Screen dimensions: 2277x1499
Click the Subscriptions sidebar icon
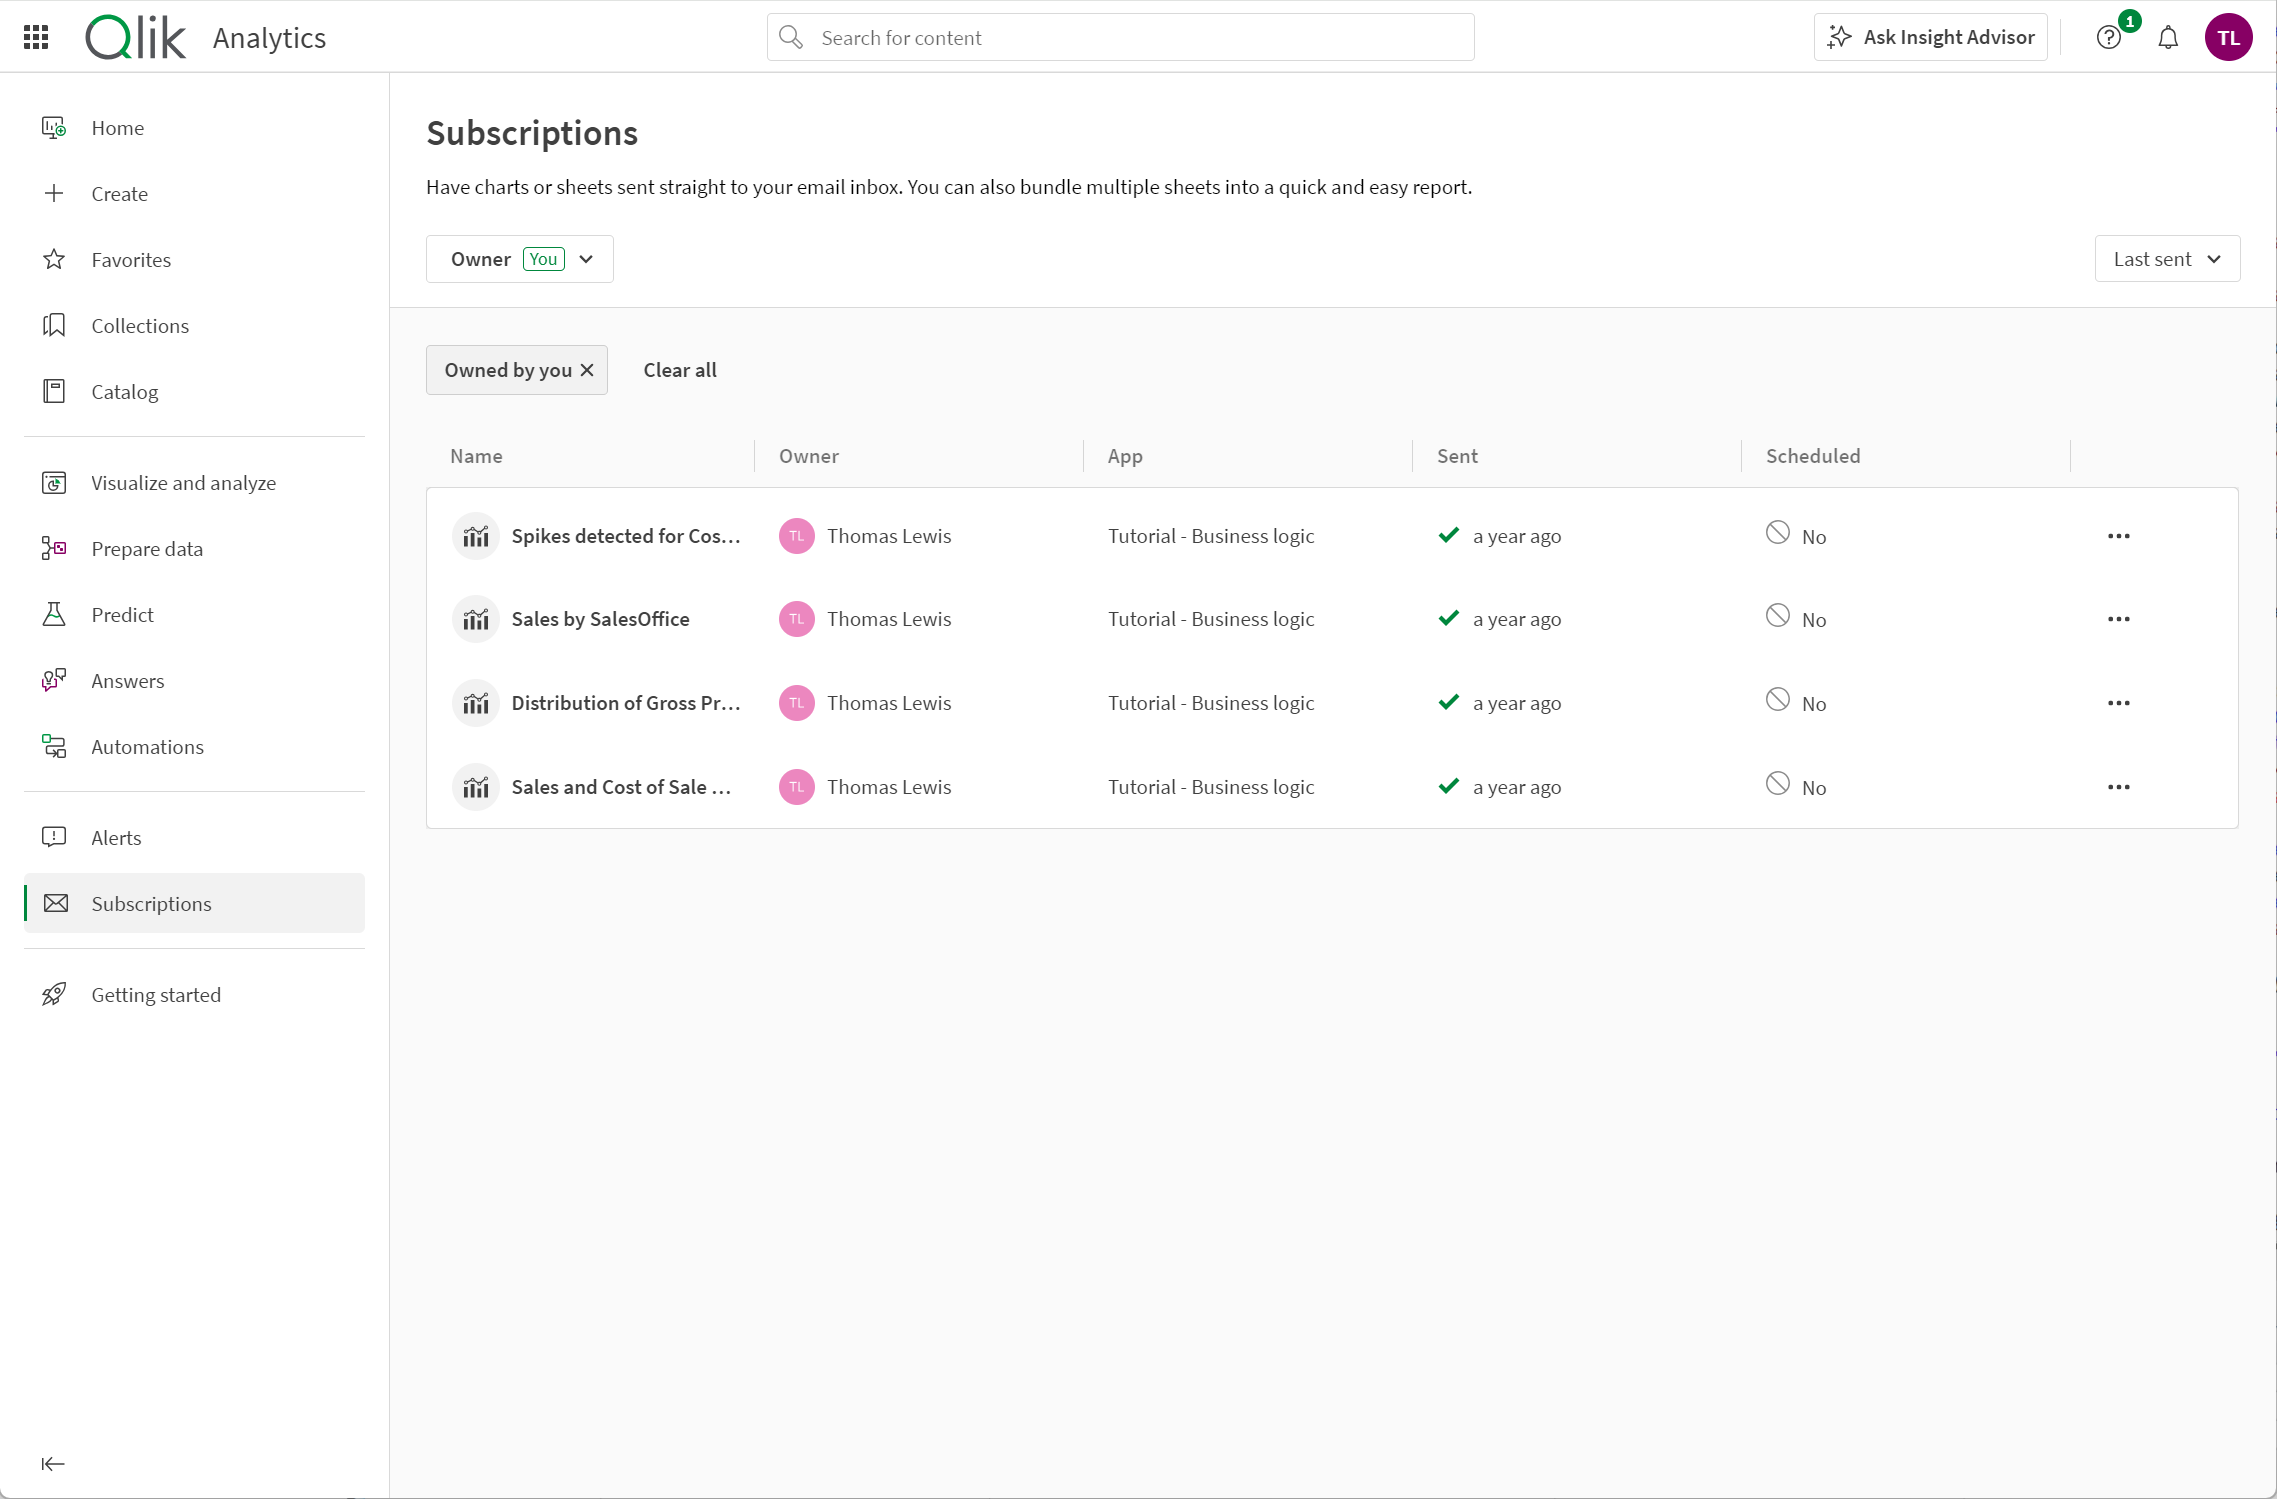point(54,903)
